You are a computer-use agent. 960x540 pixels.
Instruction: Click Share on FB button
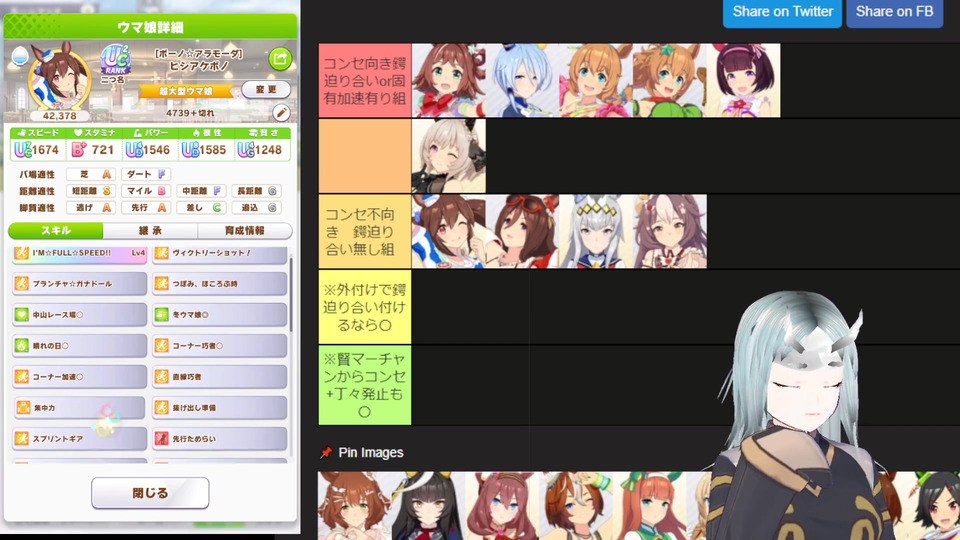894,12
